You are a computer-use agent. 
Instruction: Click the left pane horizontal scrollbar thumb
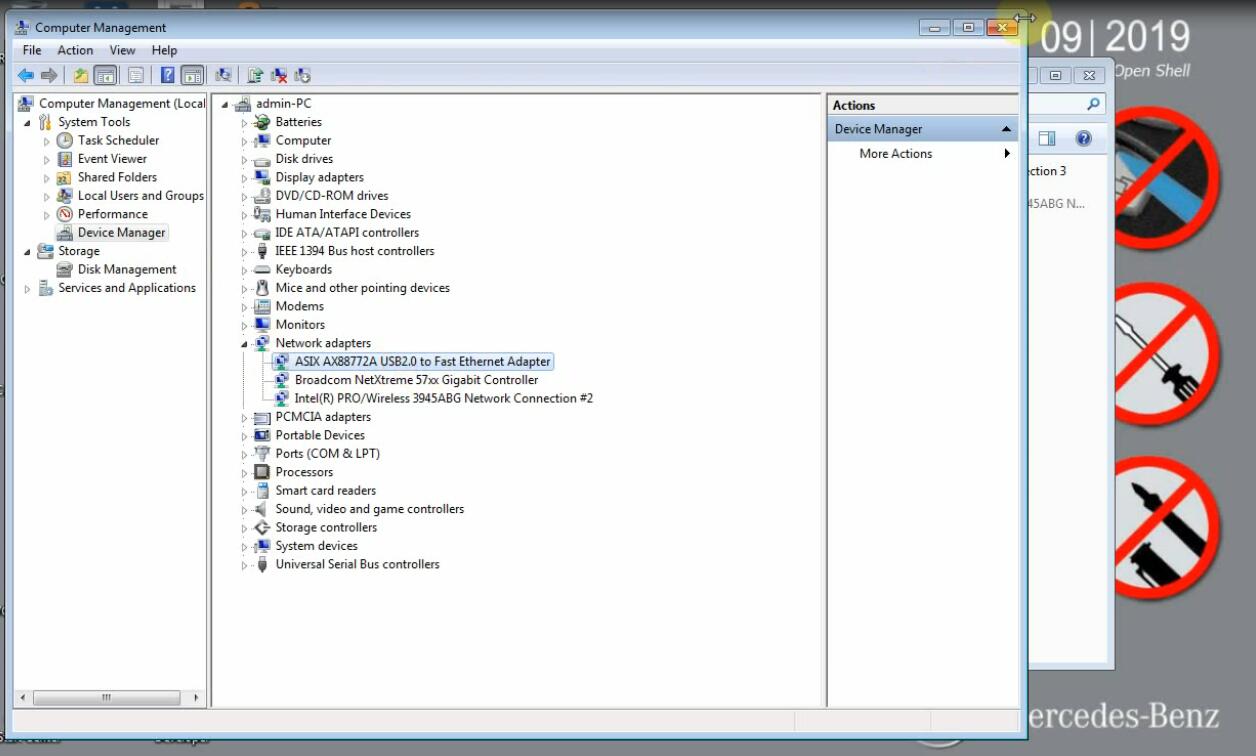coord(105,697)
